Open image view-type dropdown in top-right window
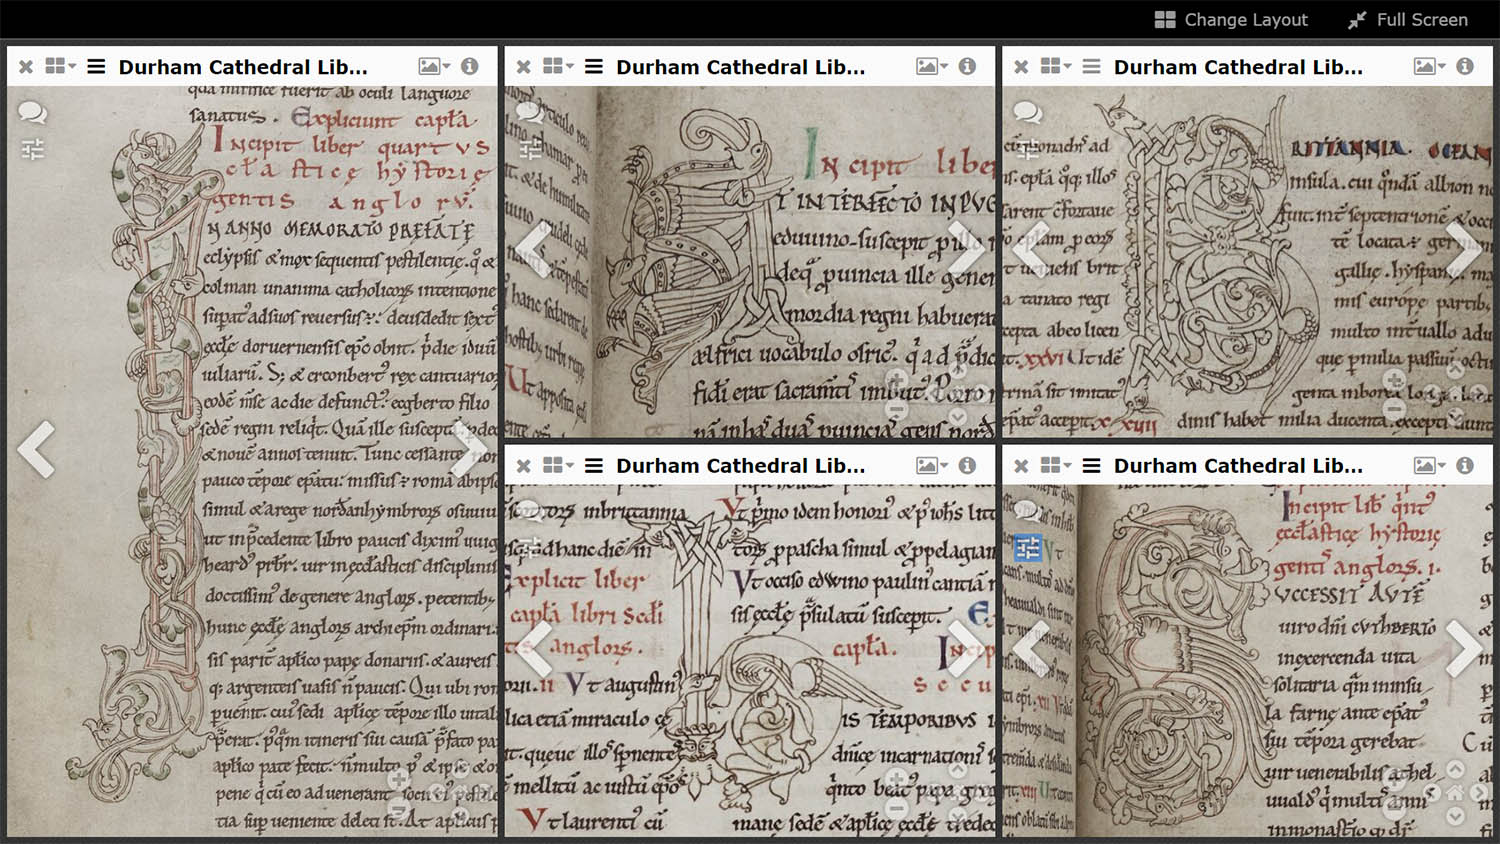This screenshot has width=1500, height=844. pos(1430,66)
